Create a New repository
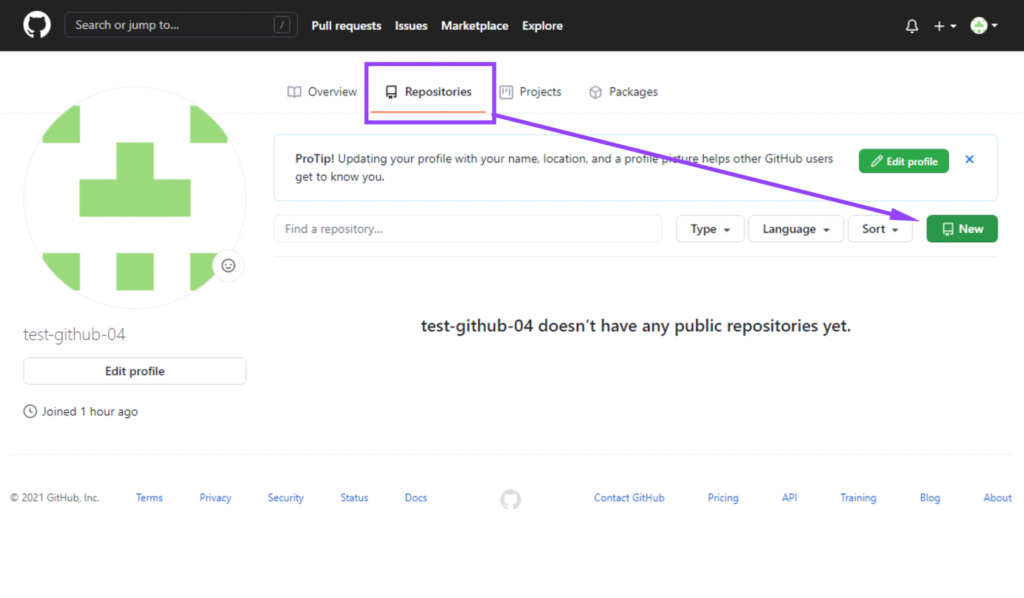Image resolution: width=1024 pixels, height=598 pixels. (962, 228)
